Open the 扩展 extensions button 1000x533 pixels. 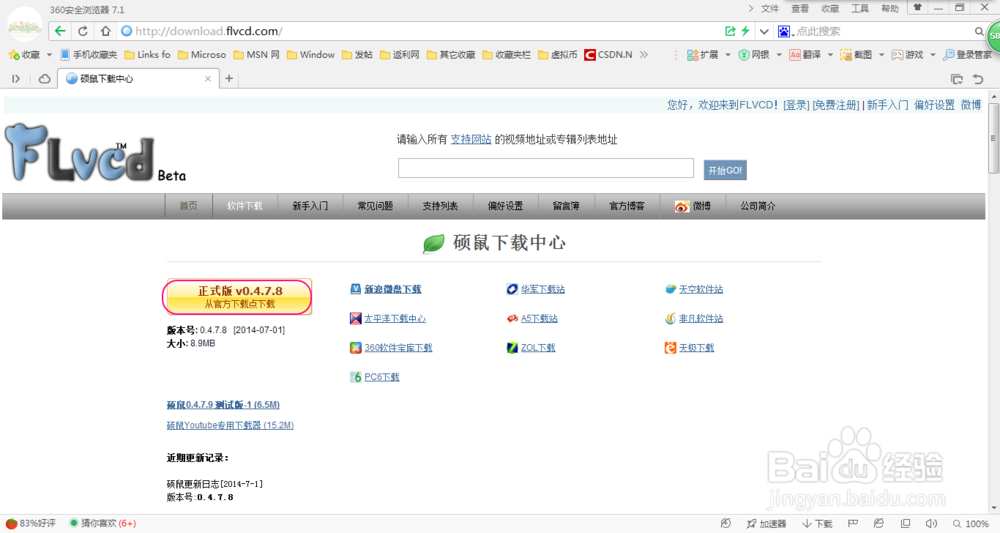[702, 55]
